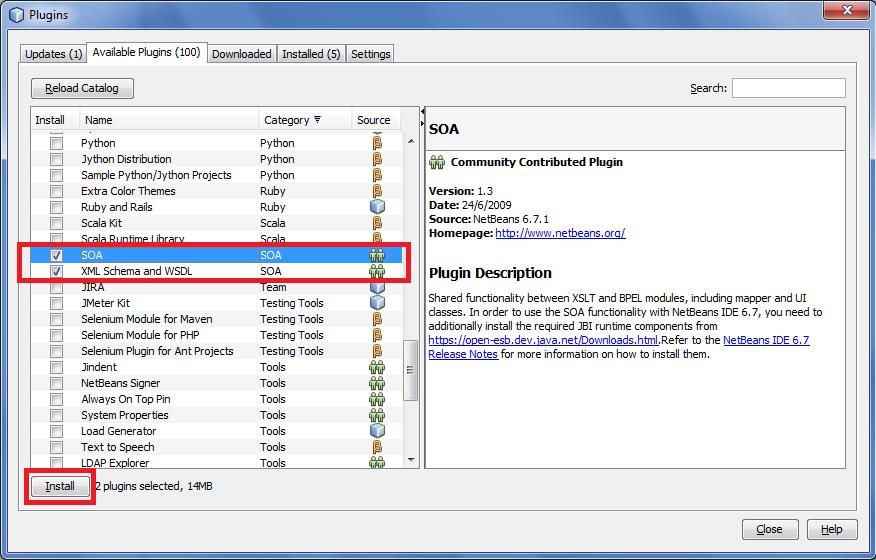Click community icon in the Jindent row
Screen dimensions: 876x560
377,367
